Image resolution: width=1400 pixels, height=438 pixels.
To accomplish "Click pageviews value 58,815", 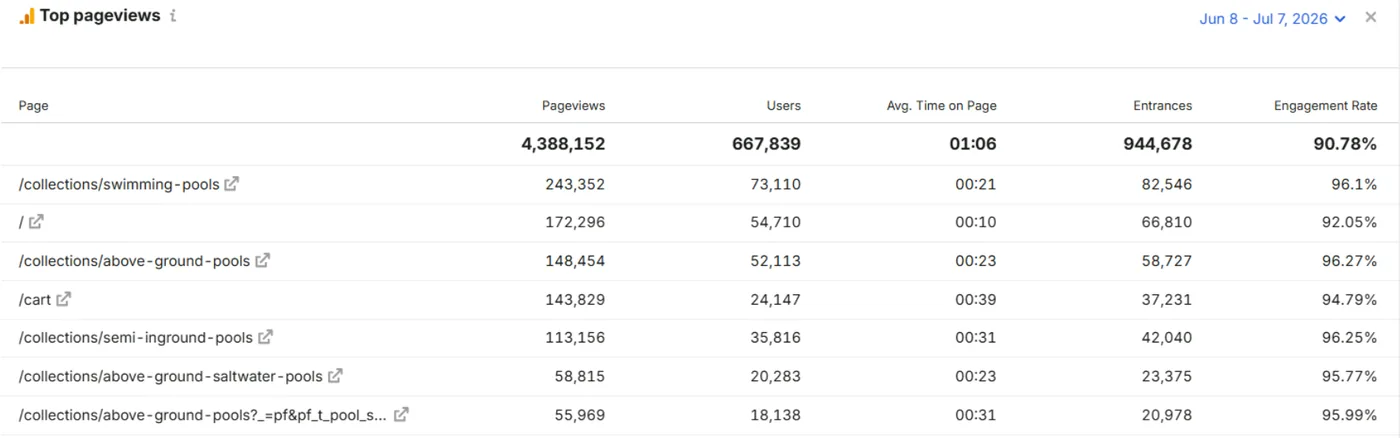I will pyautogui.click(x=580, y=376).
